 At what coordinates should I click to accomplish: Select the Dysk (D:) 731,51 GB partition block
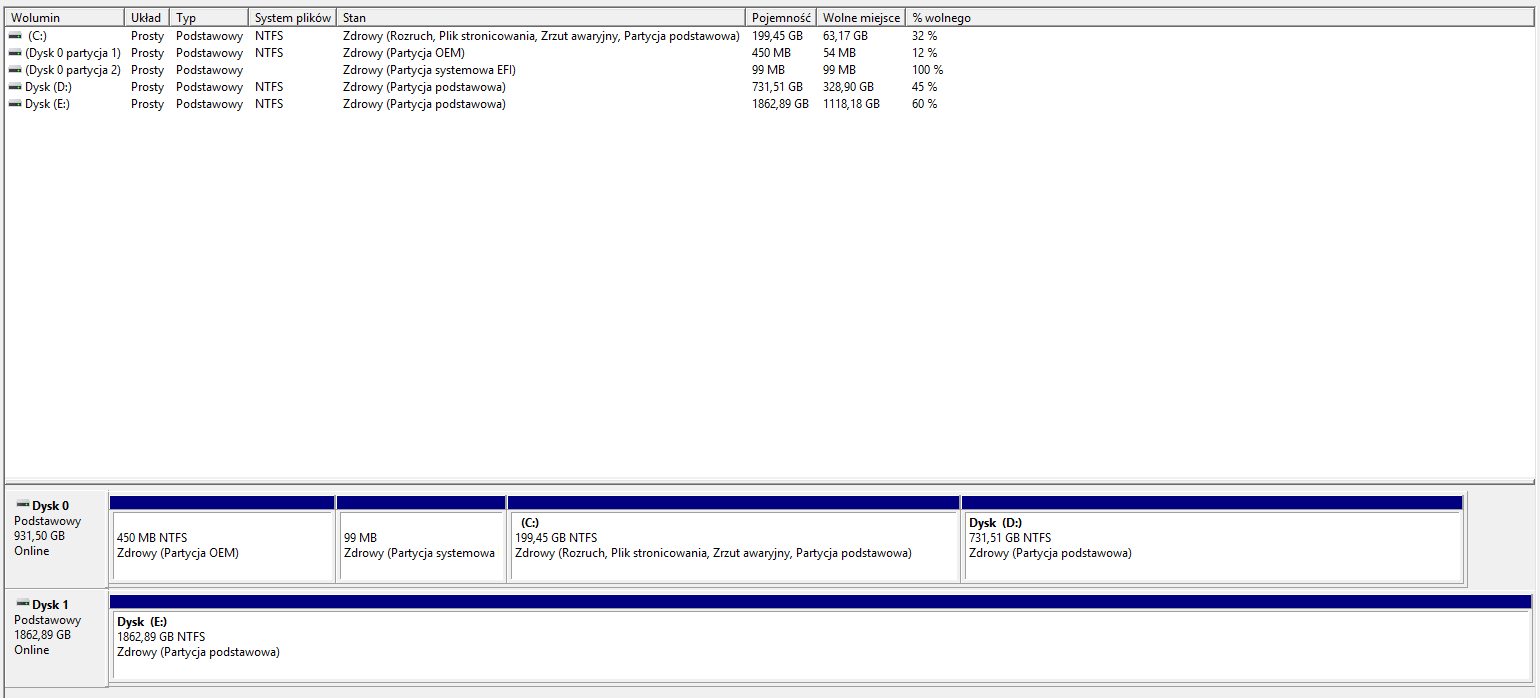click(x=1212, y=545)
